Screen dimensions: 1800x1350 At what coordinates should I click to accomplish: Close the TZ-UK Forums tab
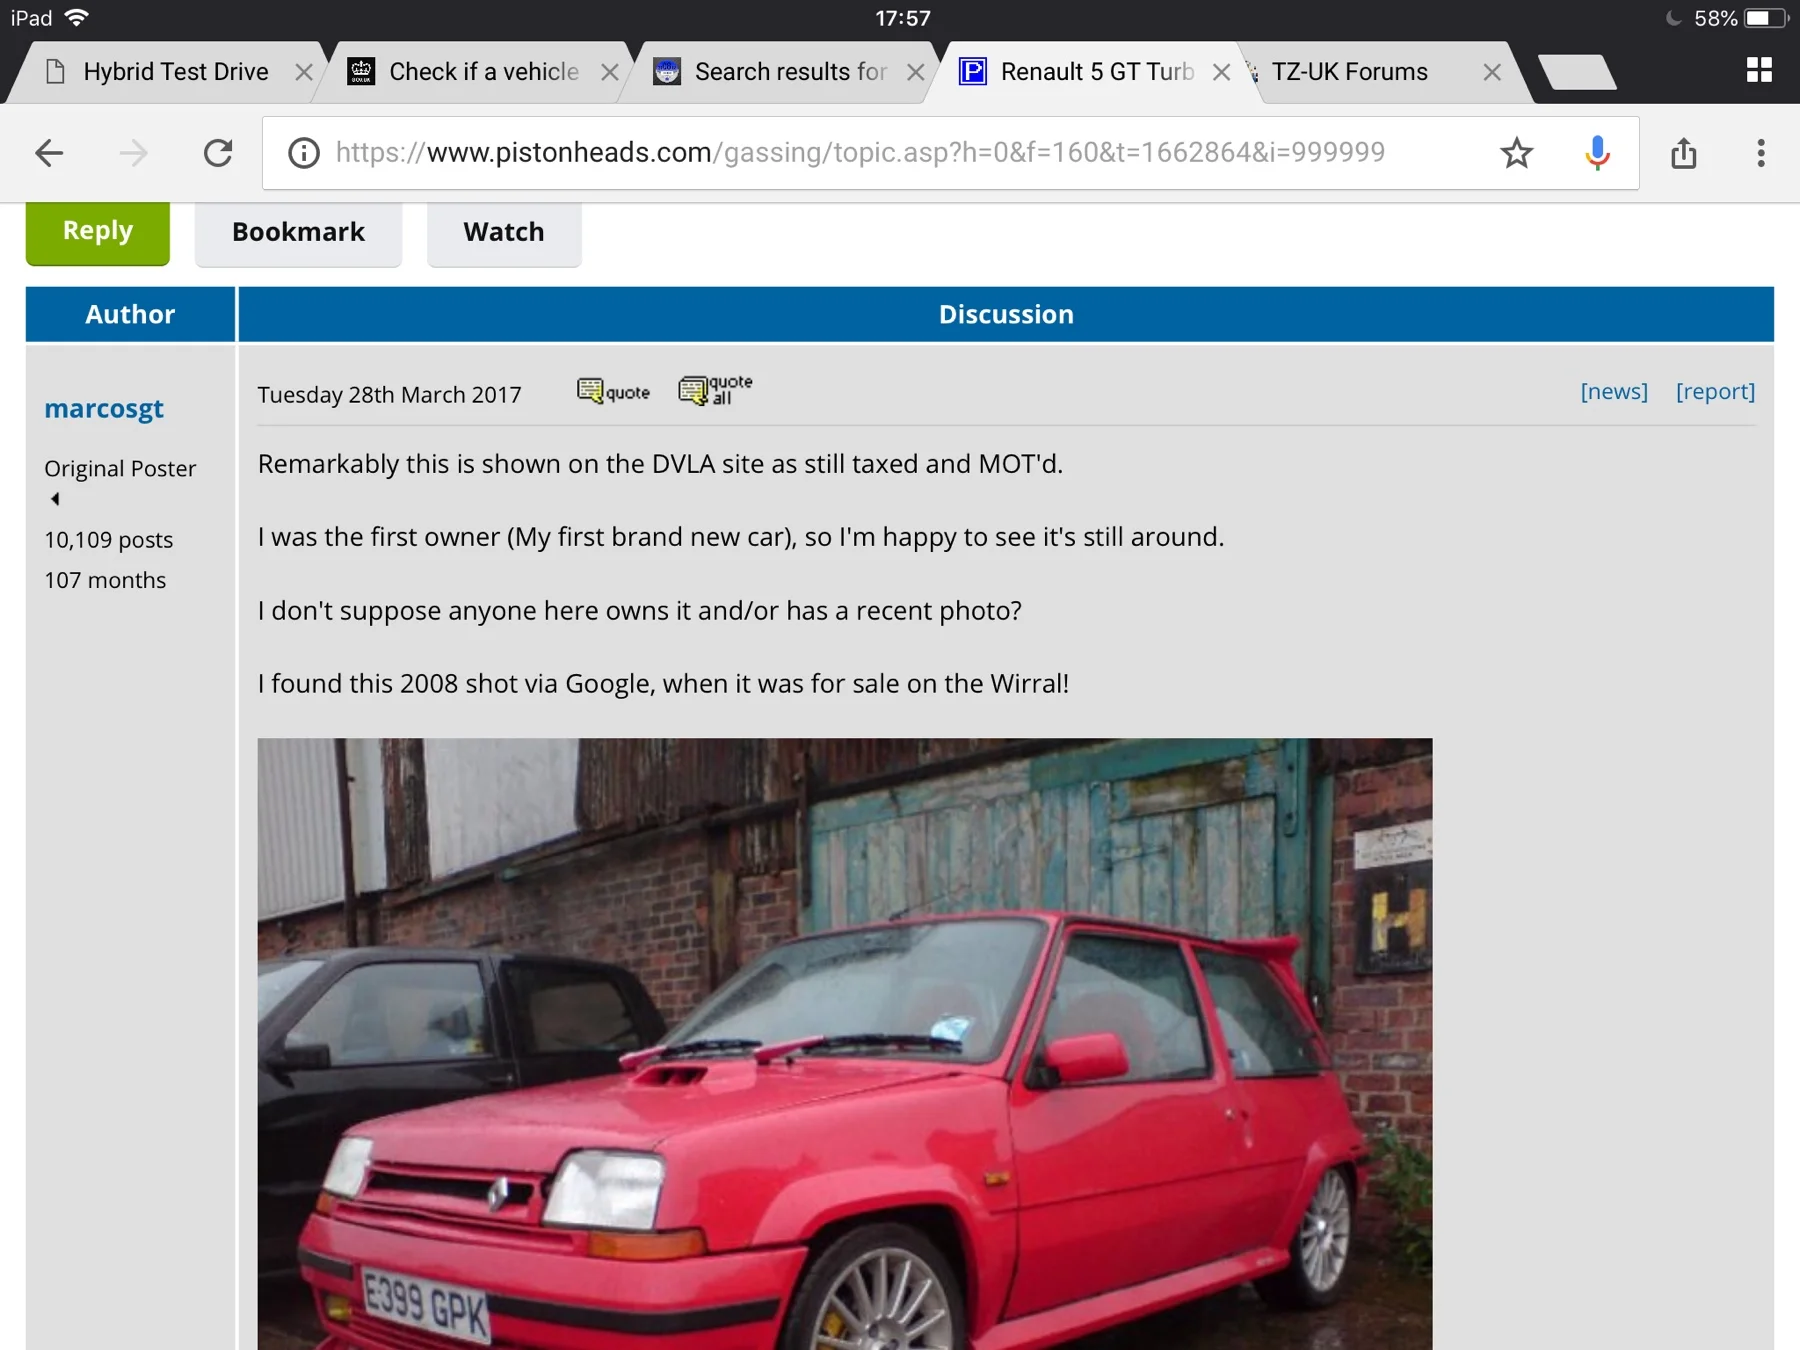coord(1492,72)
